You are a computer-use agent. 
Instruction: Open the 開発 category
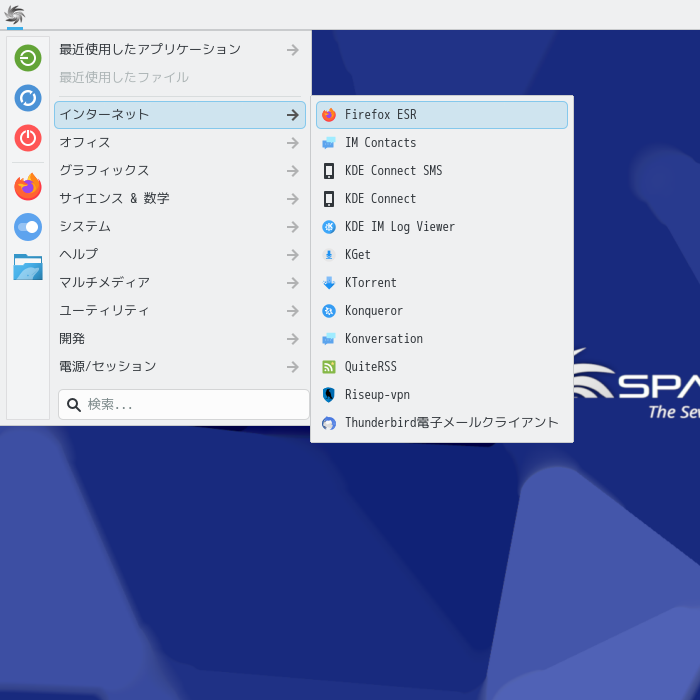click(180, 339)
